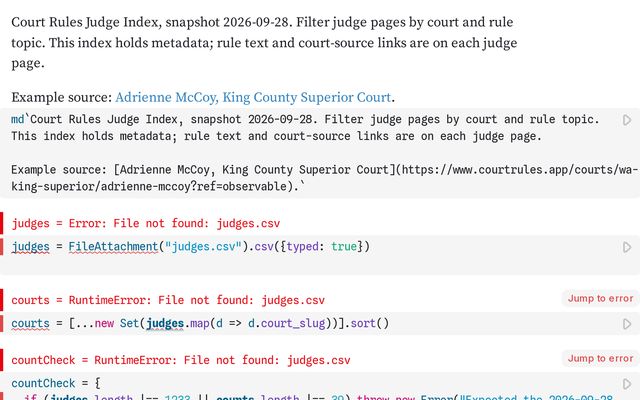
Task: Run the md intro cell play icon
Action: (627, 120)
